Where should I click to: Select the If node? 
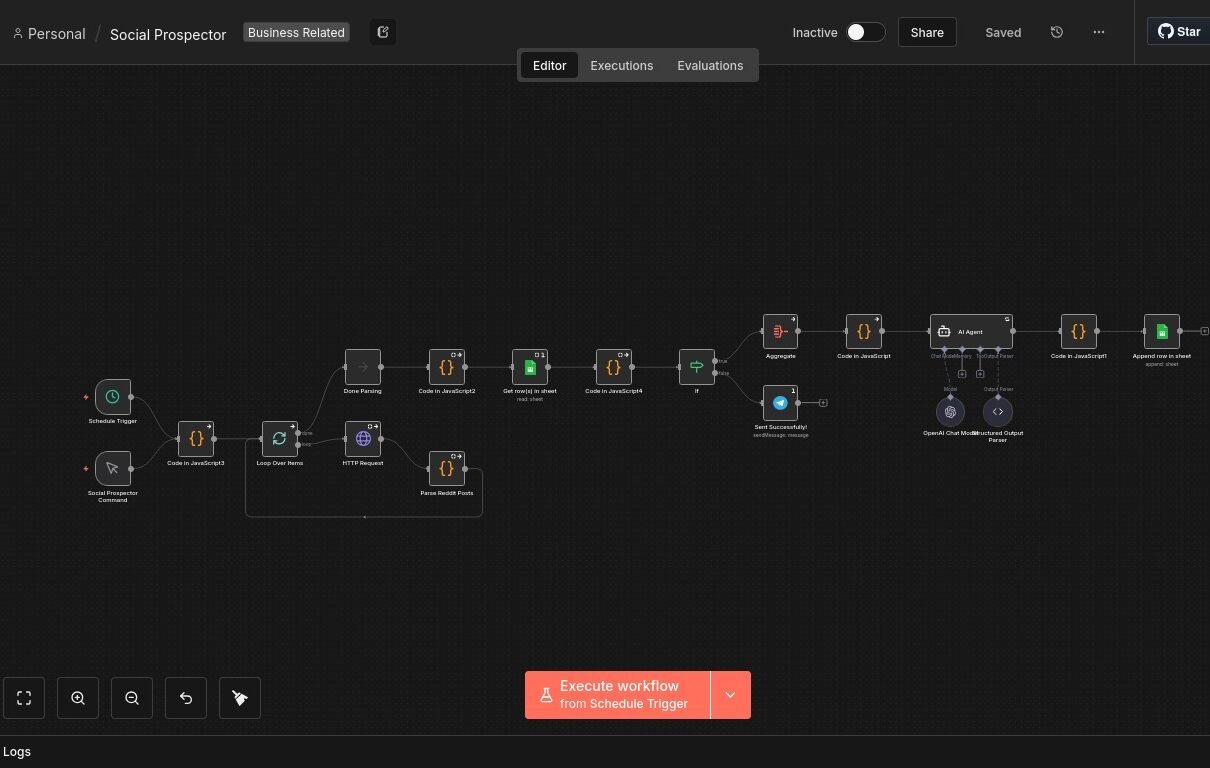click(x=697, y=367)
